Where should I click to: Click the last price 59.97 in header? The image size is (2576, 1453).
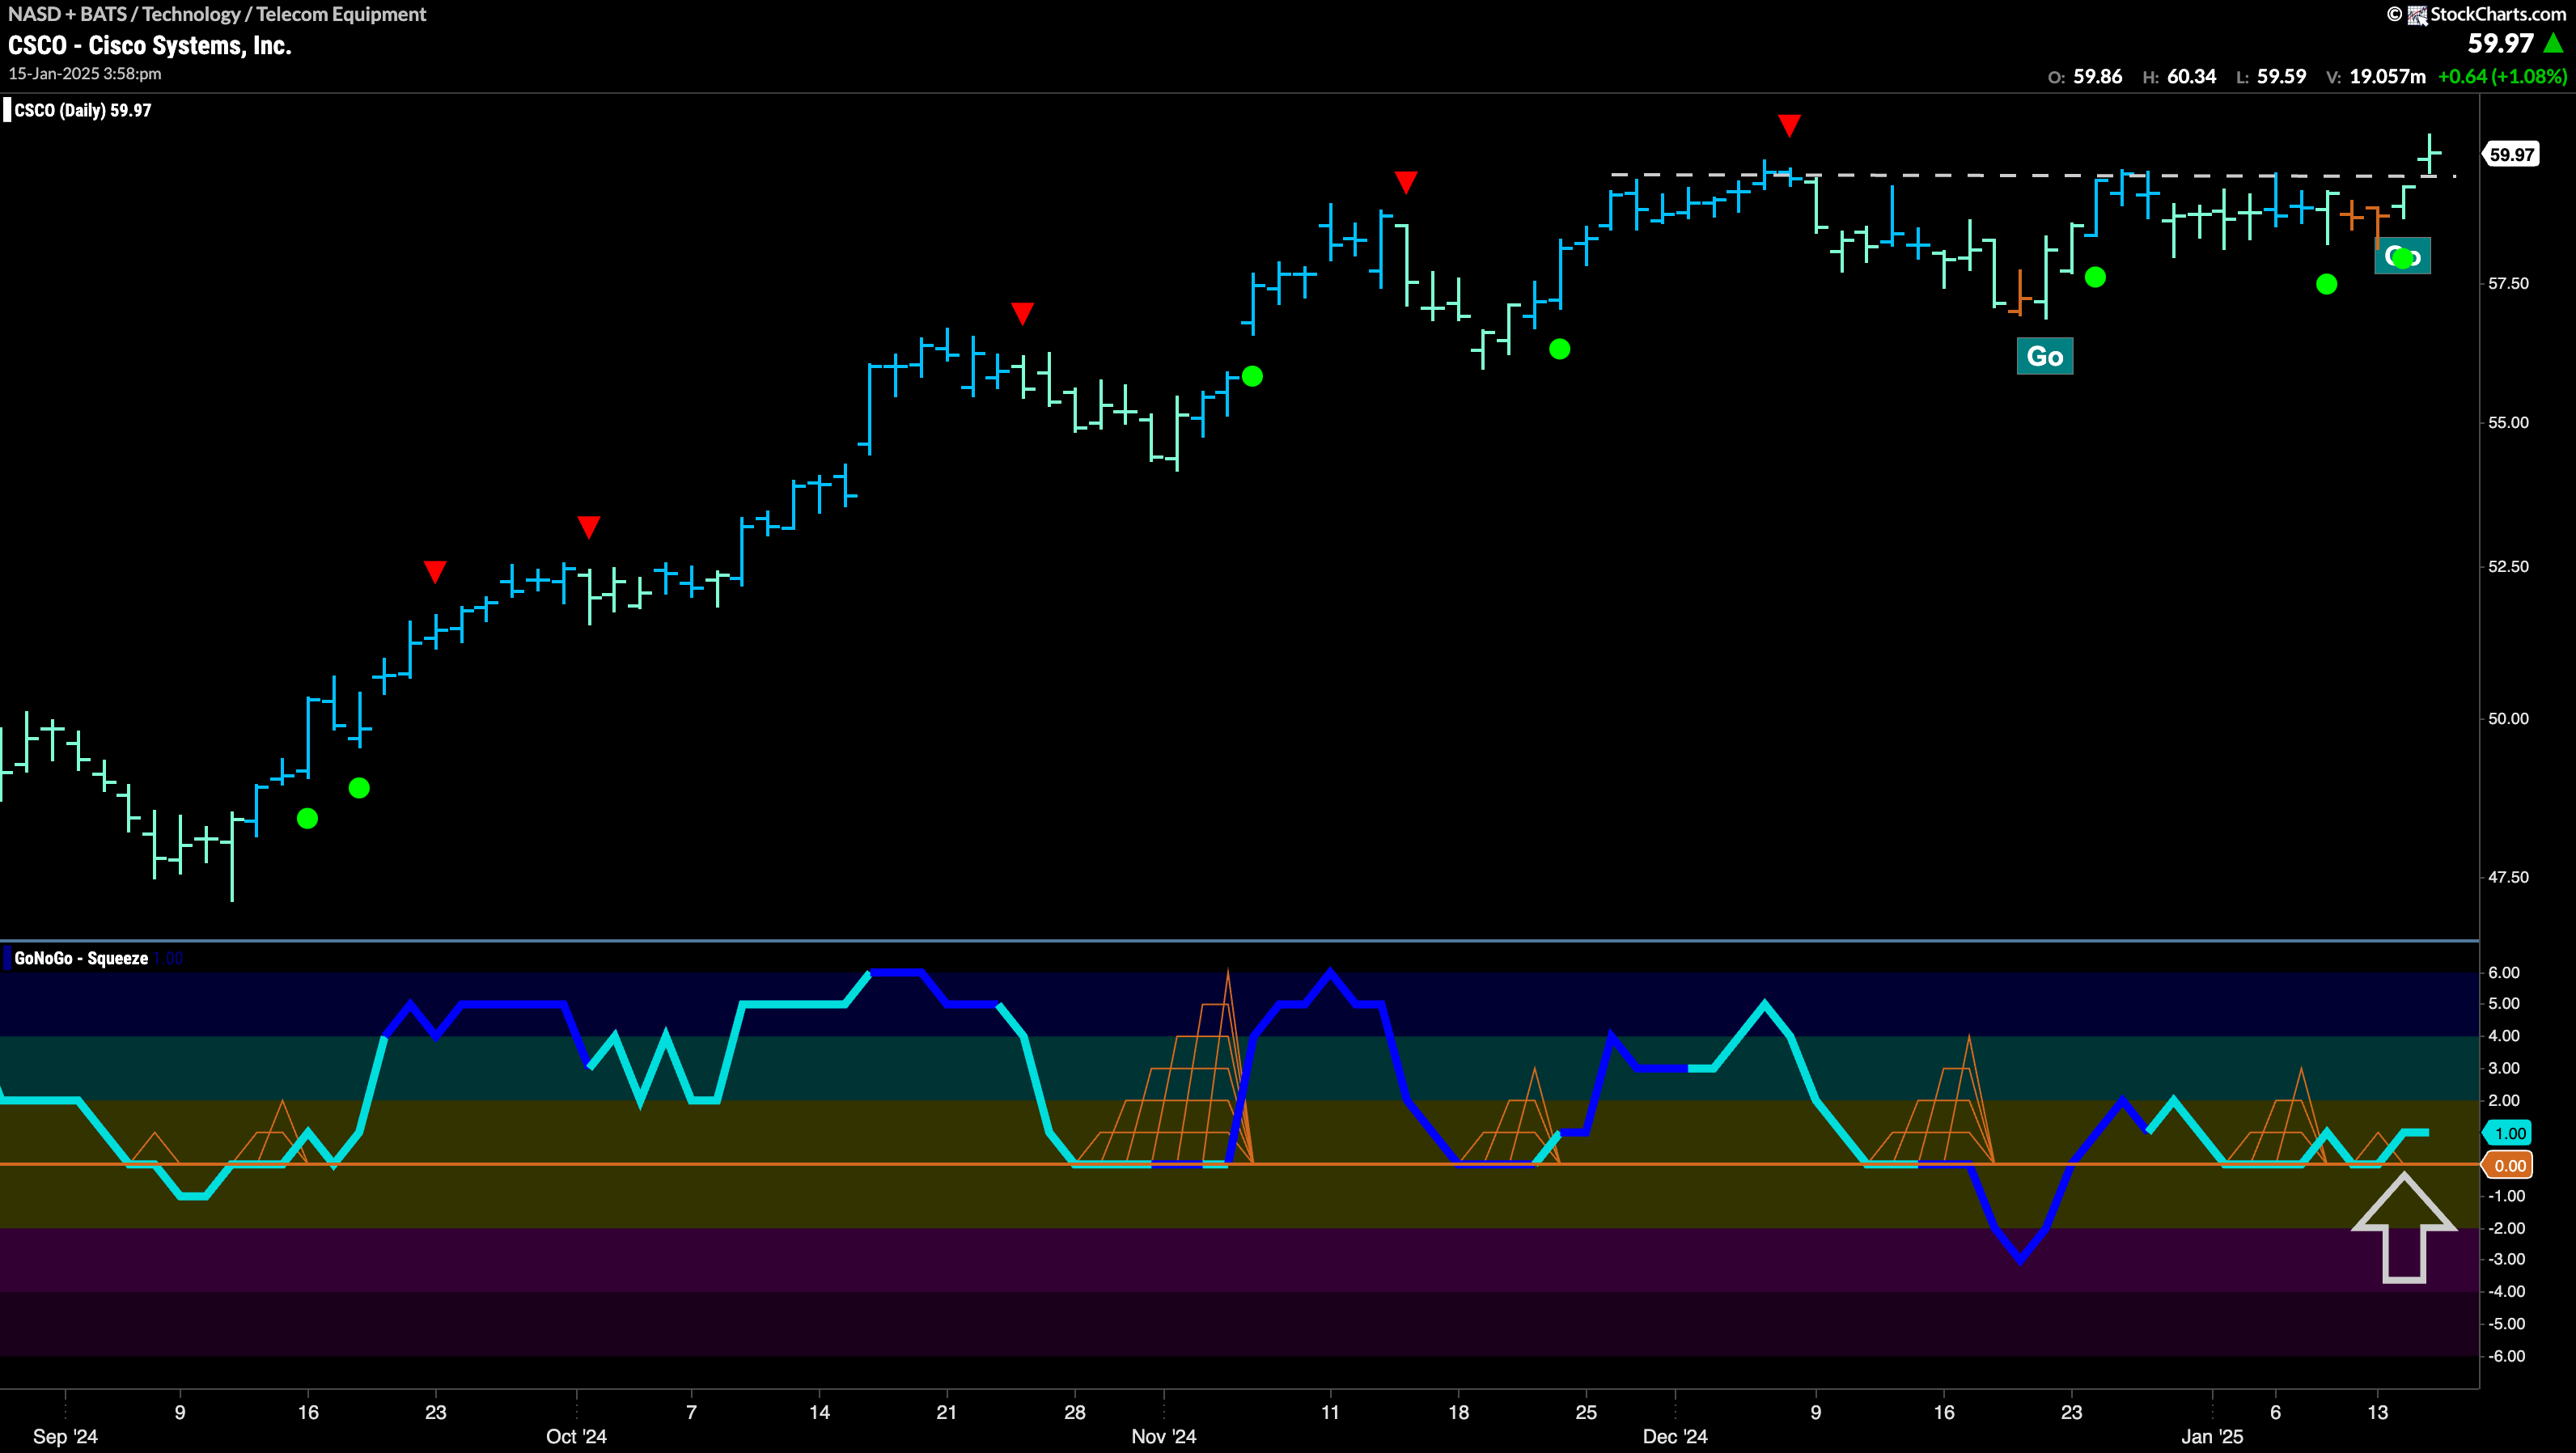click(2500, 43)
